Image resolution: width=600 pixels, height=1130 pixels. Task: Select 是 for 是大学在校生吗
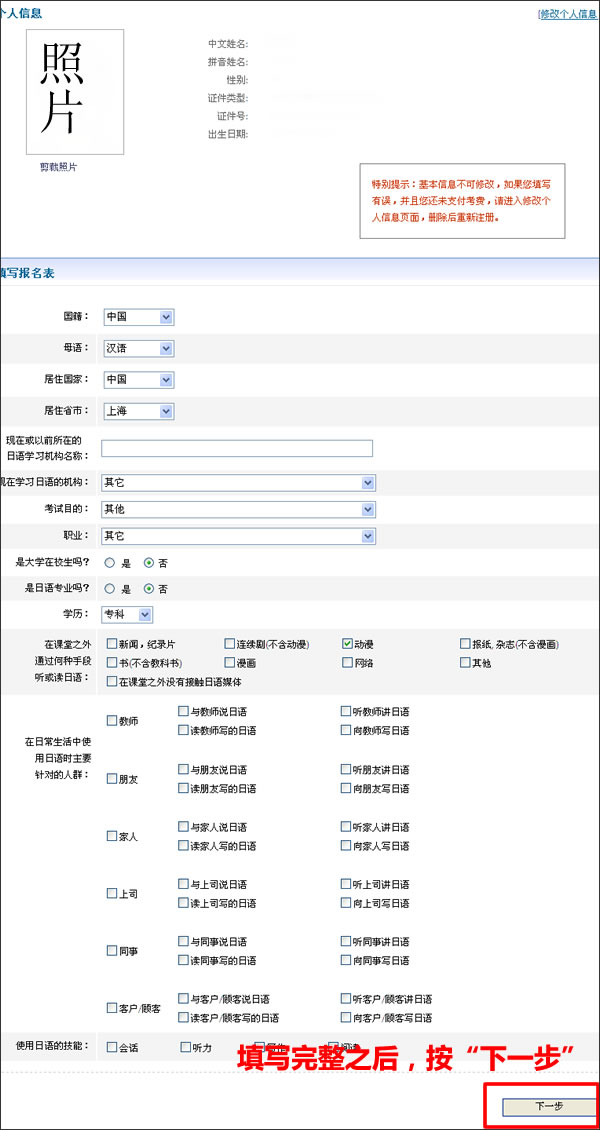[x=110, y=563]
